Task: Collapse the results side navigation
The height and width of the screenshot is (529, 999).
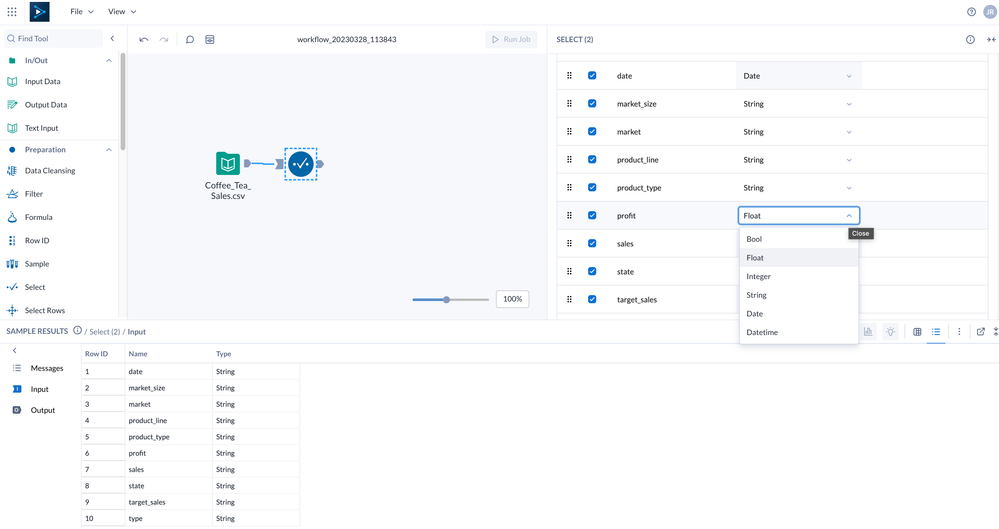Action: coord(15,351)
